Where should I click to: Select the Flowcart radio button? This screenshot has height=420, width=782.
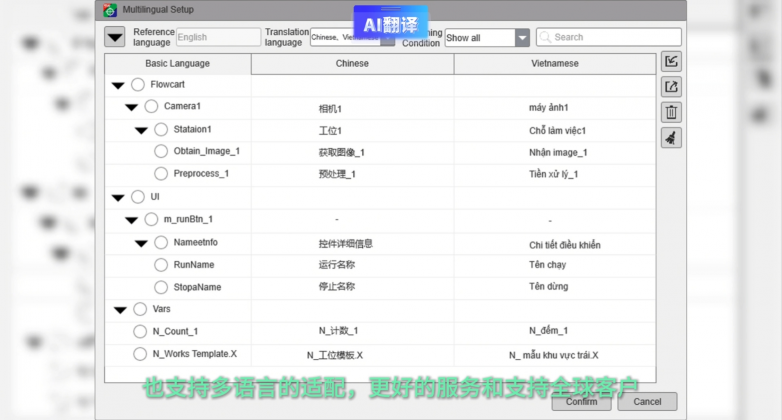click(x=138, y=85)
